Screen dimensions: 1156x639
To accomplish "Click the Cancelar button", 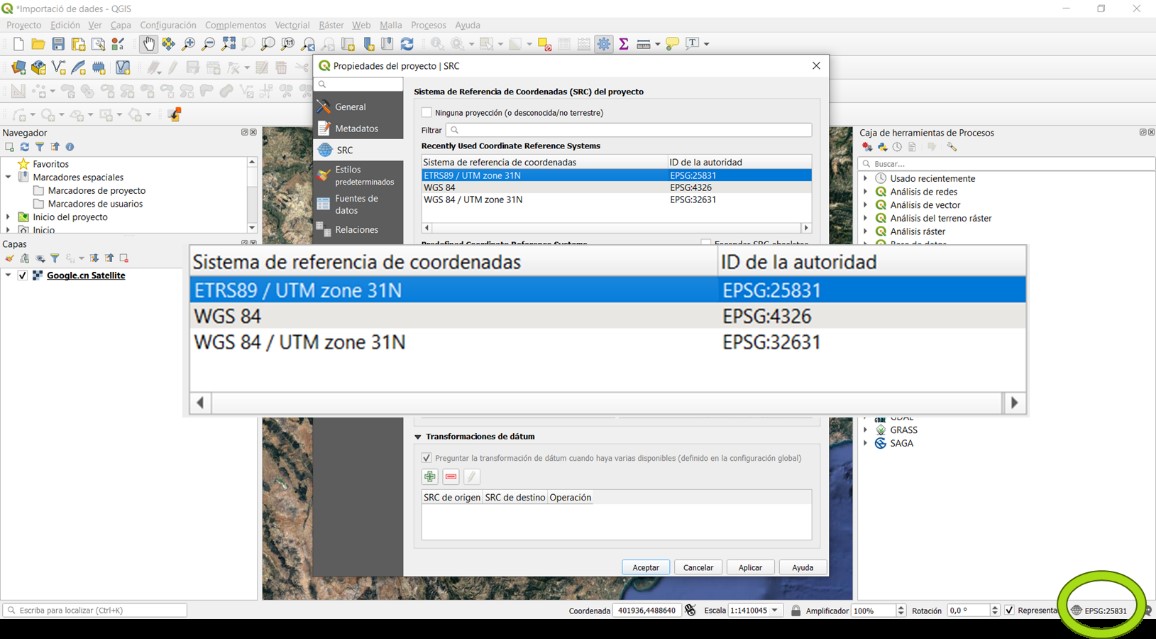I will coord(698,568).
